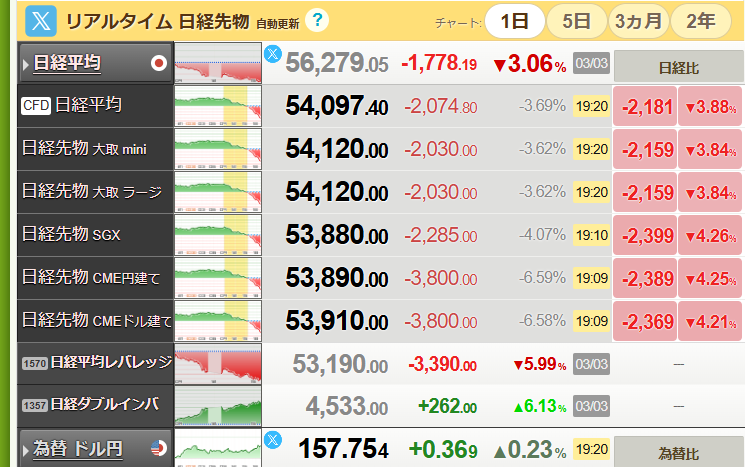
Task: Click the ▼3.88% 日経比 cell
Action: 710,106
